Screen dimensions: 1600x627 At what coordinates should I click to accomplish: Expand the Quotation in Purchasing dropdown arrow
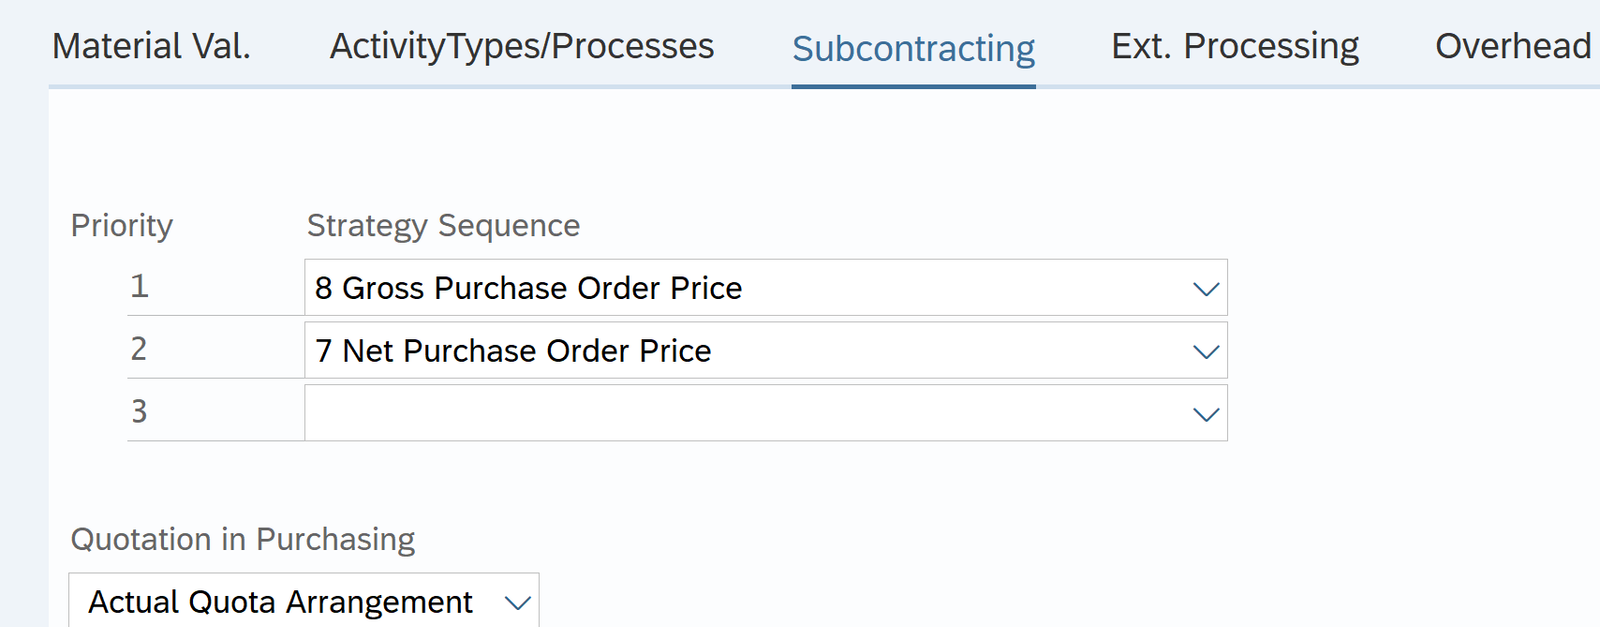tap(517, 603)
